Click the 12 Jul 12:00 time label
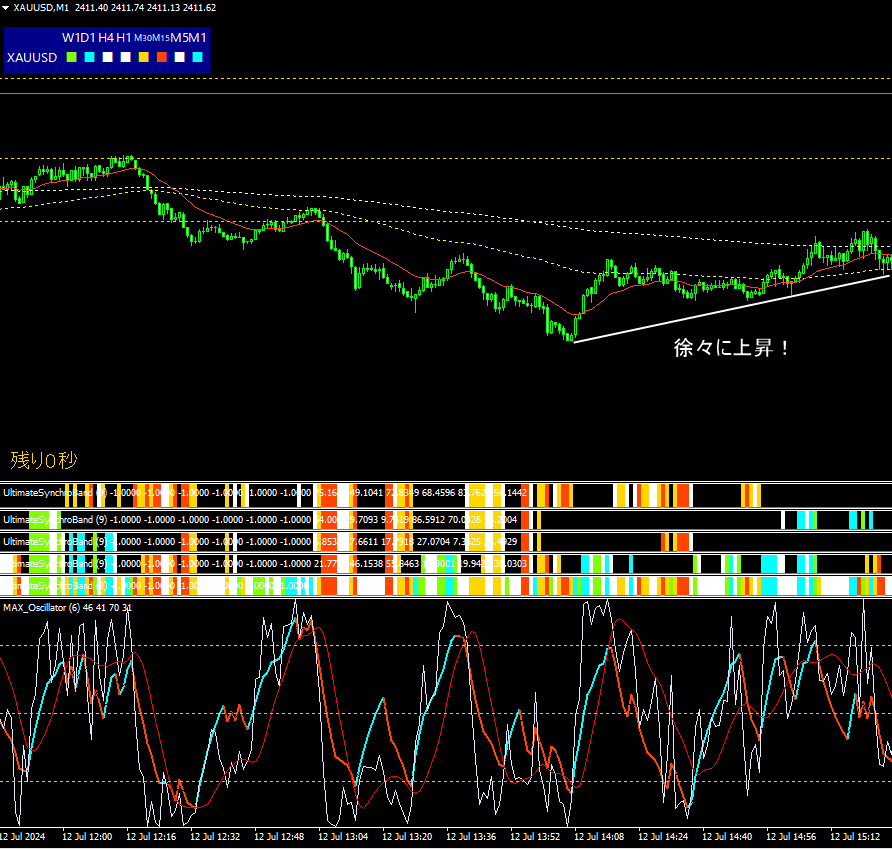 tap(87, 837)
